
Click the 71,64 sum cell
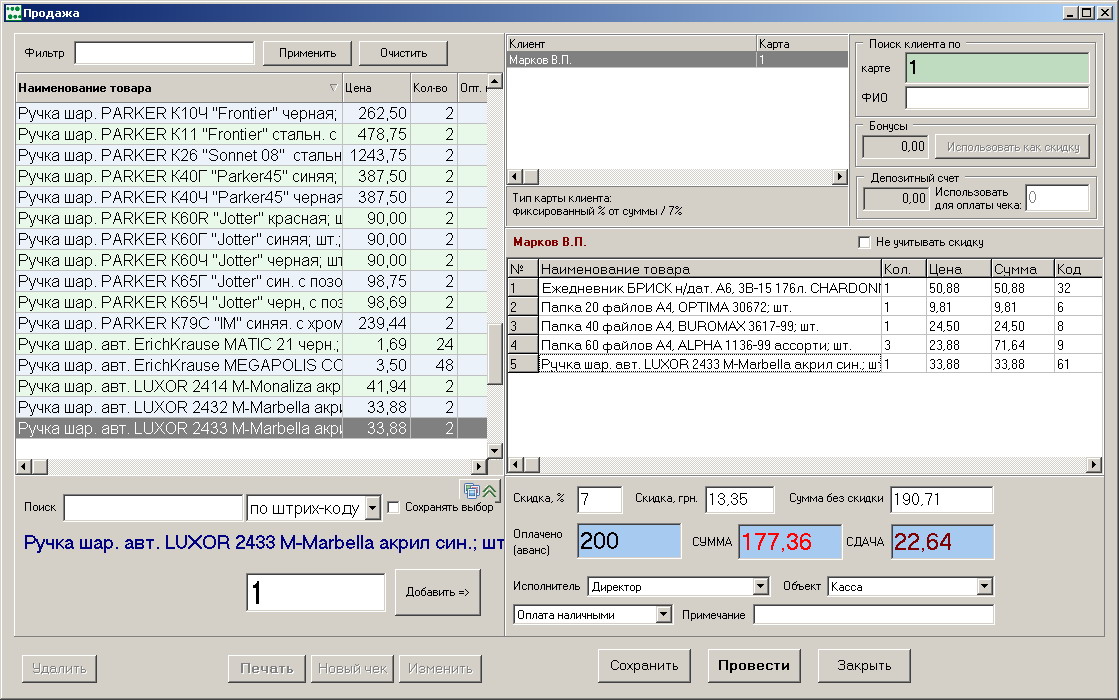[1023, 345]
